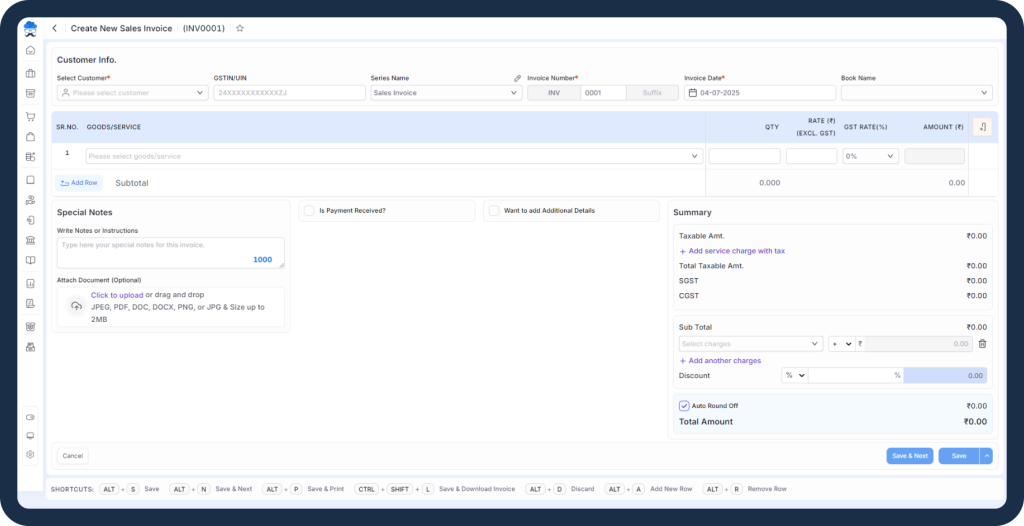This screenshot has width=1024, height=526.
Task: Open settings gear at sidebar bottom
Action: pos(30,454)
